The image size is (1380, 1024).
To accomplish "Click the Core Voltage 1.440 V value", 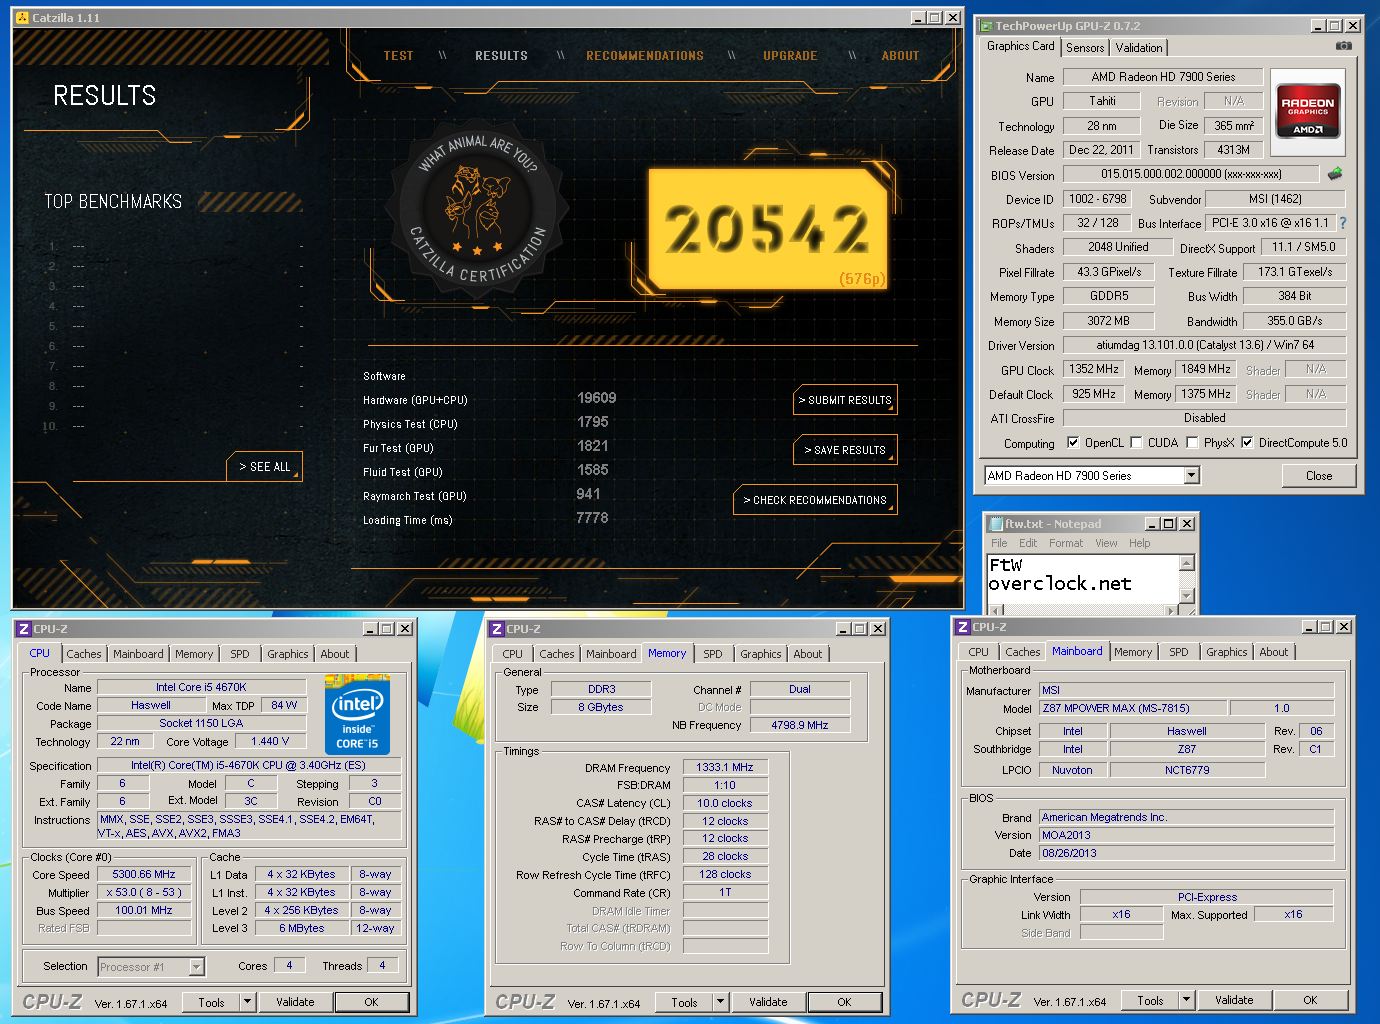I will 270,741.
